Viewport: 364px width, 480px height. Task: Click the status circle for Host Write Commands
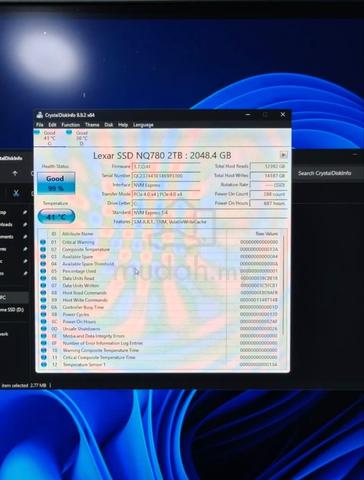click(x=43, y=300)
